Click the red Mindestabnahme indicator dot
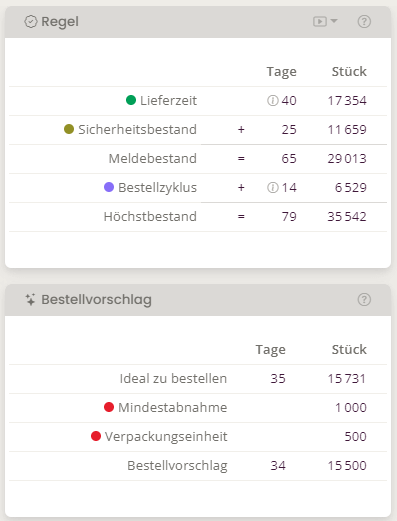 tap(109, 407)
